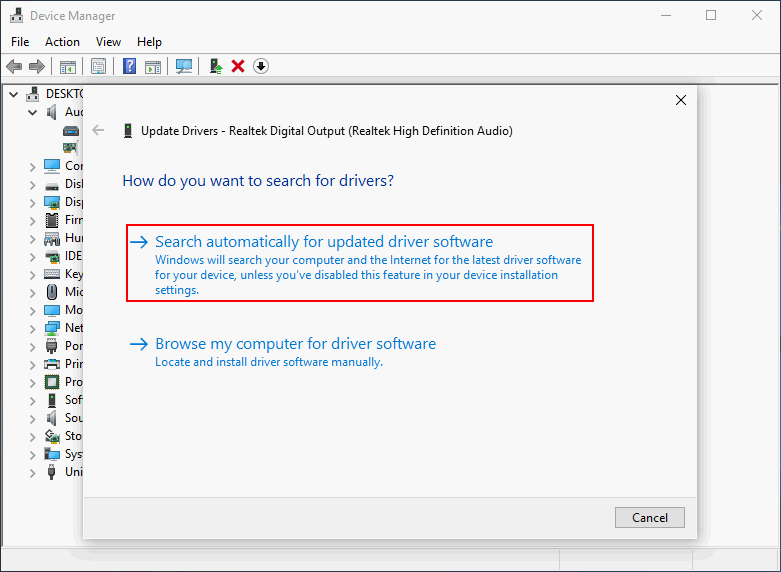Select the Human Interface Devices category icon
The height and width of the screenshot is (572, 781).
[52, 239]
